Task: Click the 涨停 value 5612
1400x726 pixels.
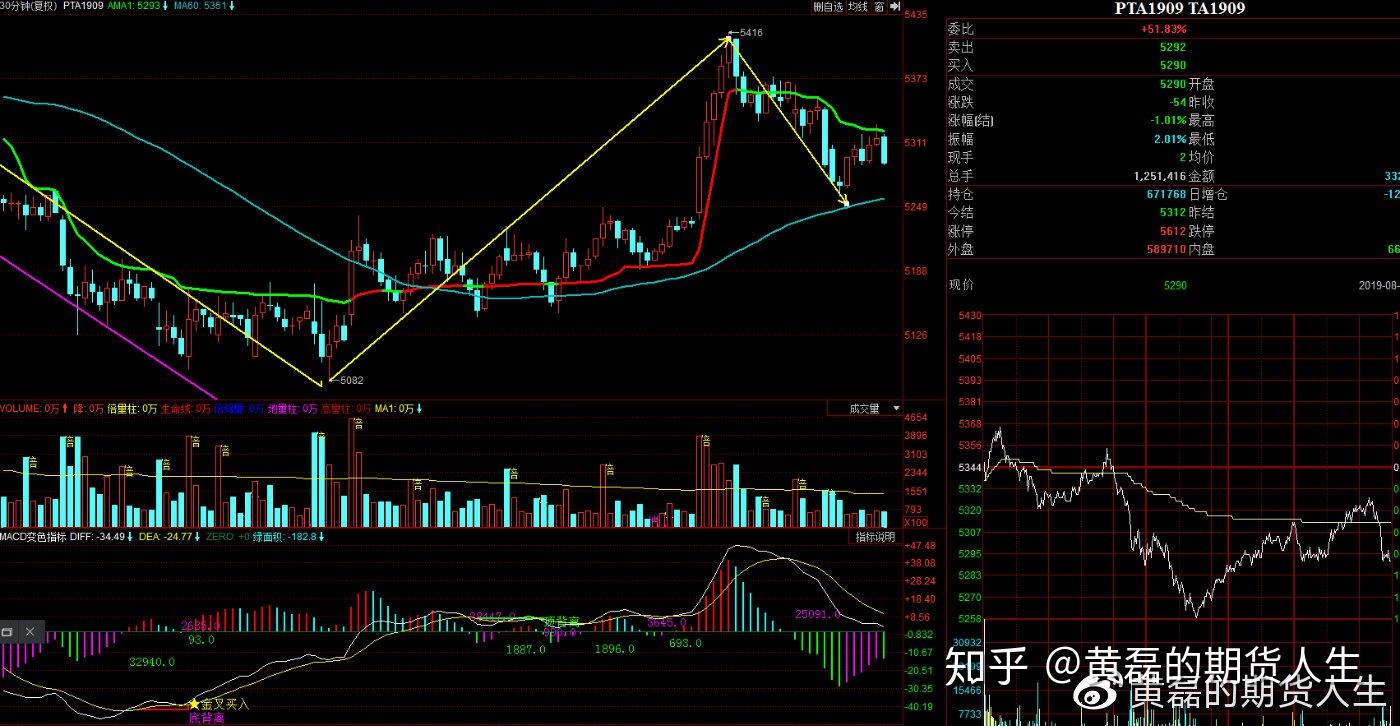Action: [1173, 230]
